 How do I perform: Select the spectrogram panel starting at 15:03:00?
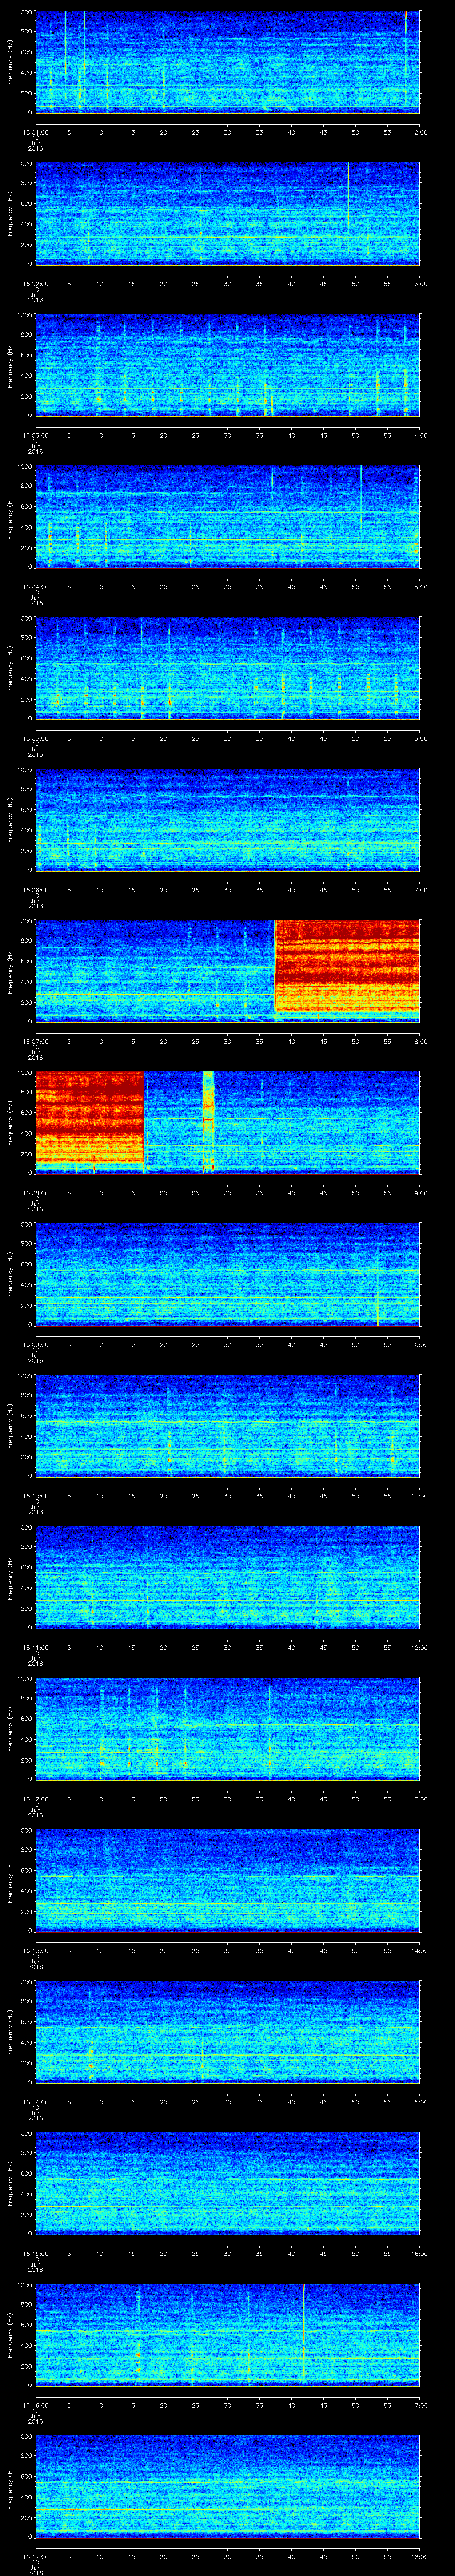pos(227,364)
